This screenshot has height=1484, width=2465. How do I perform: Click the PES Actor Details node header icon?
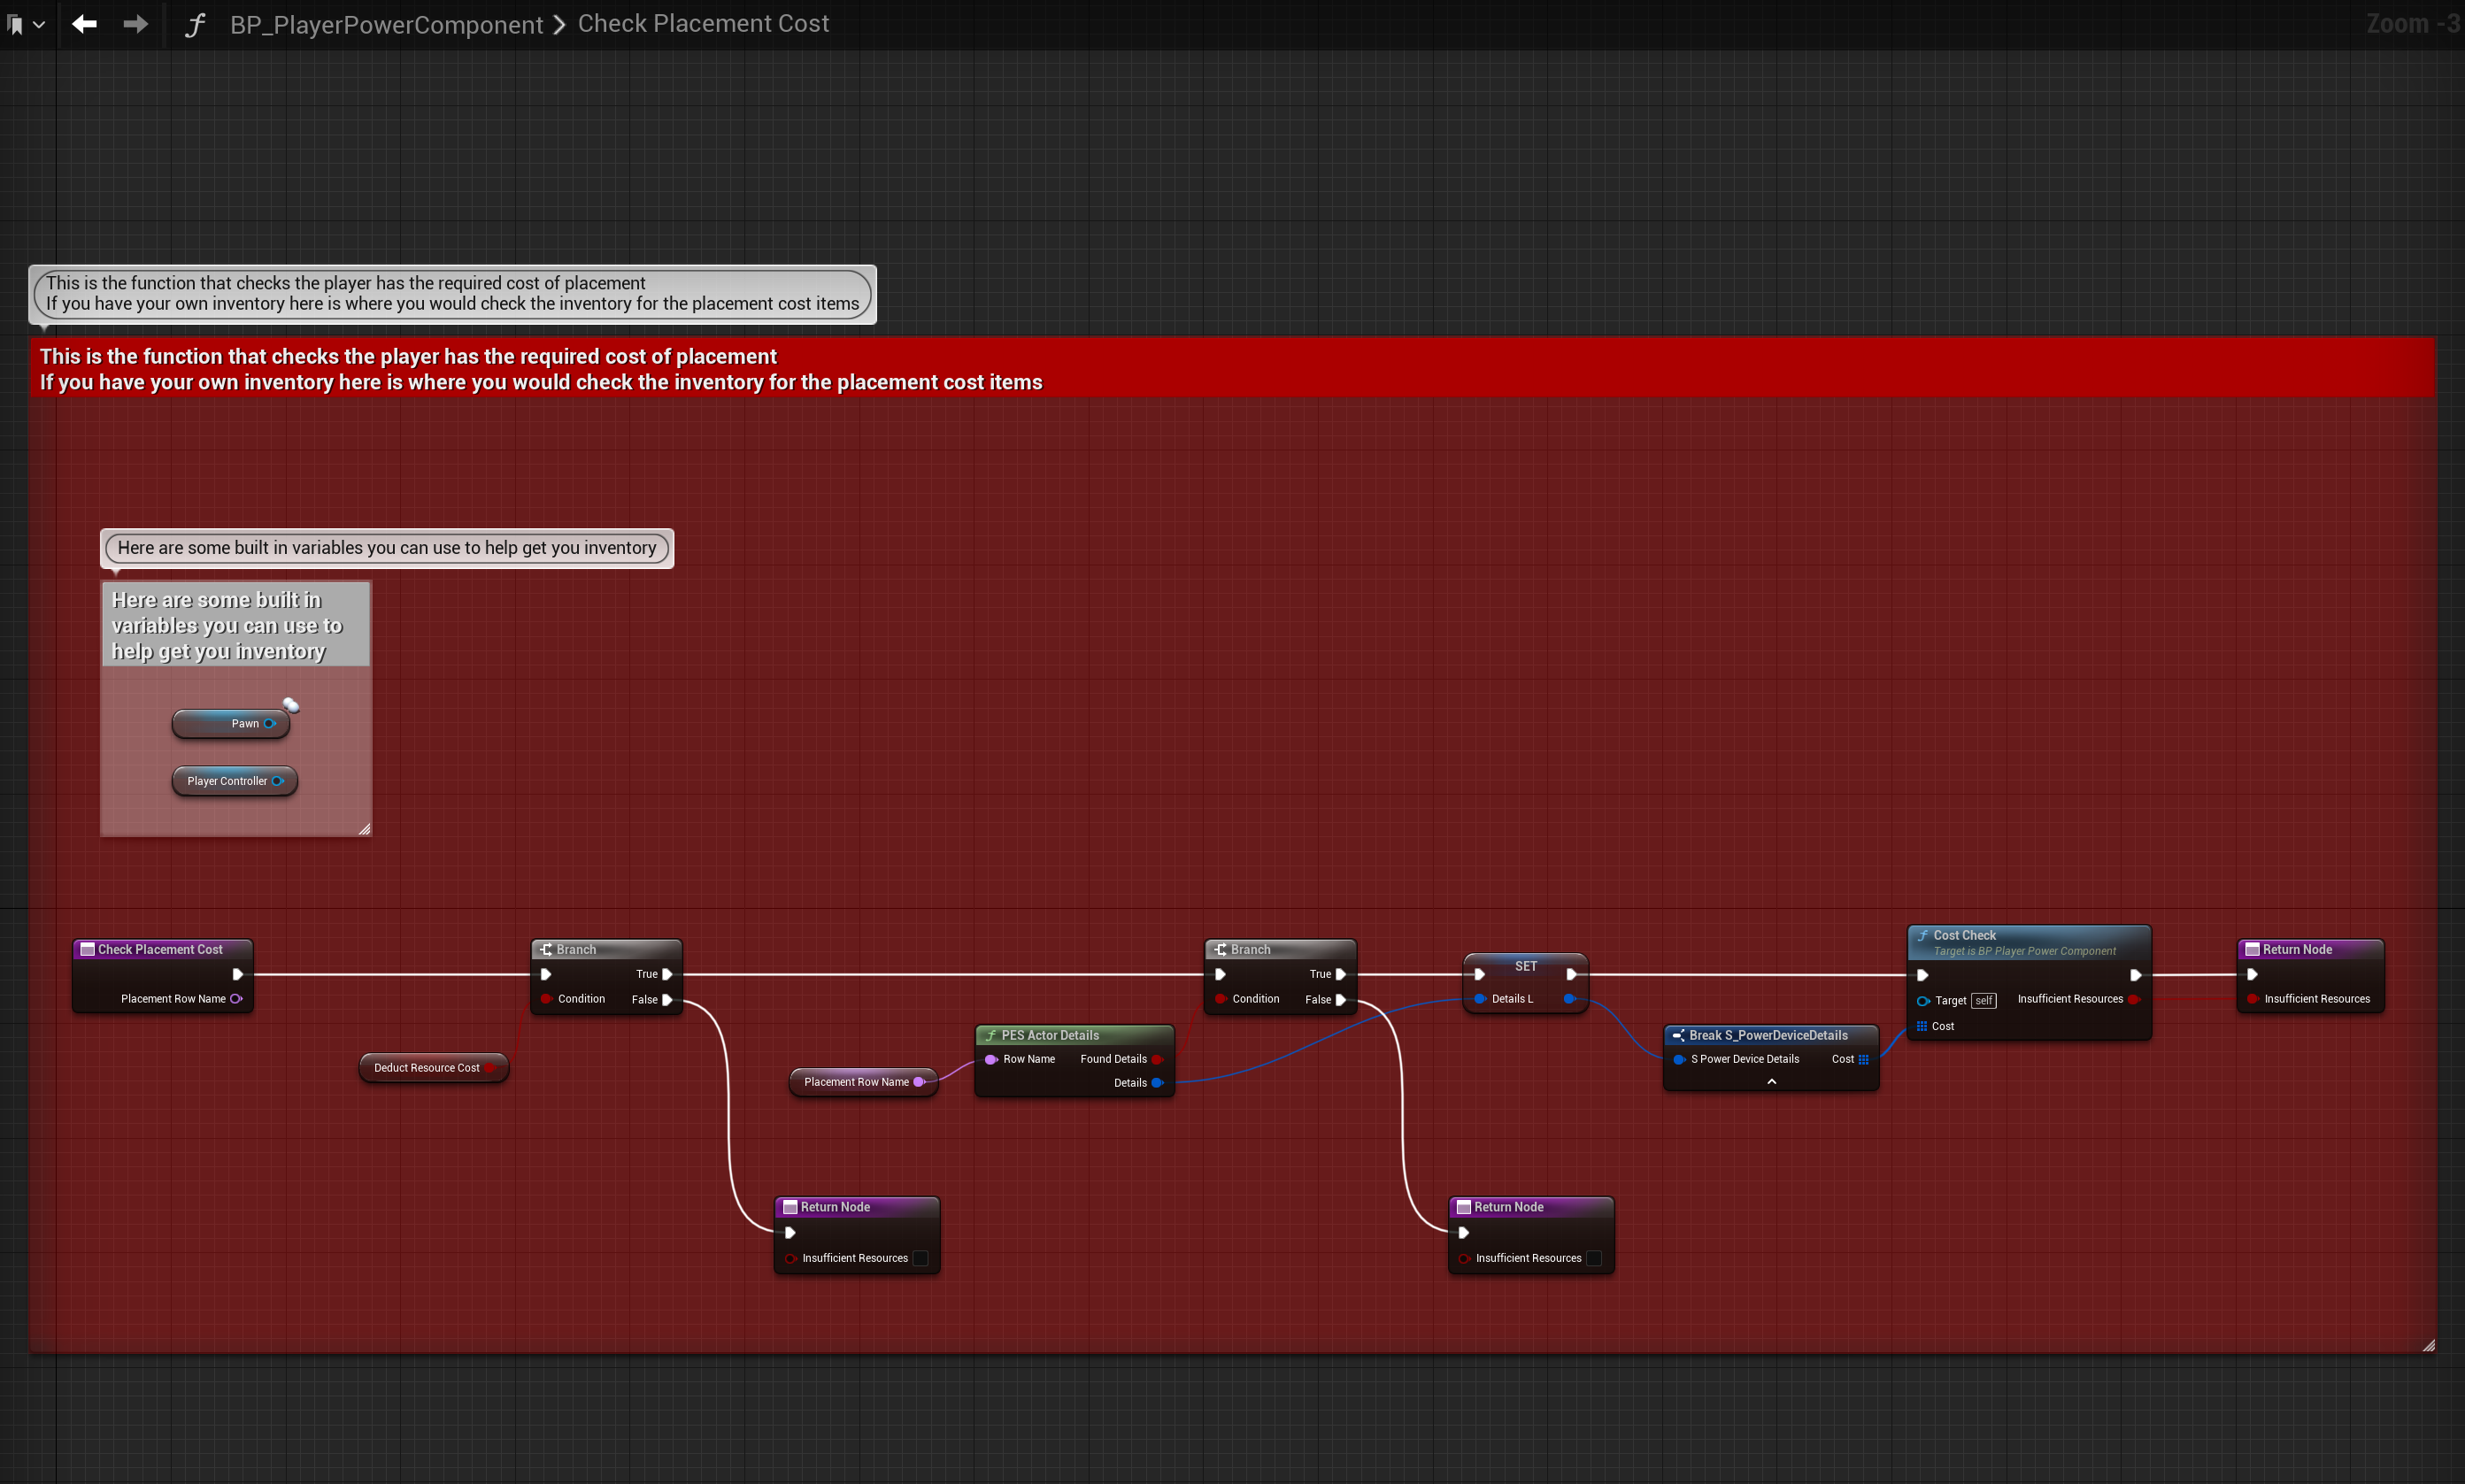coord(990,1035)
